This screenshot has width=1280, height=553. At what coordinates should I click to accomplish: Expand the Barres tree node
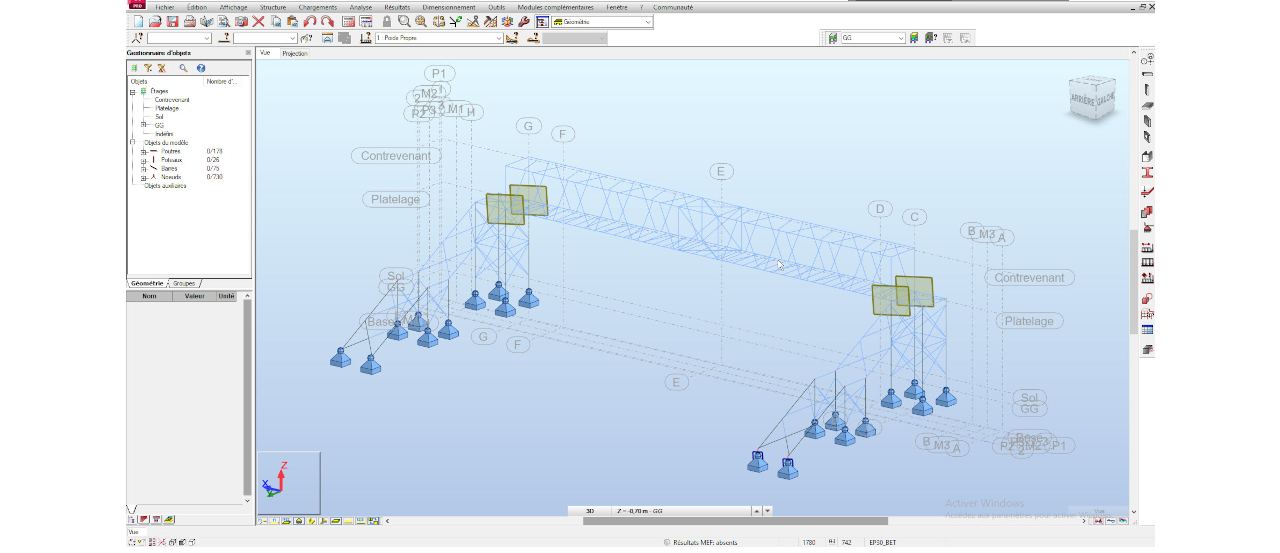point(144,169)
